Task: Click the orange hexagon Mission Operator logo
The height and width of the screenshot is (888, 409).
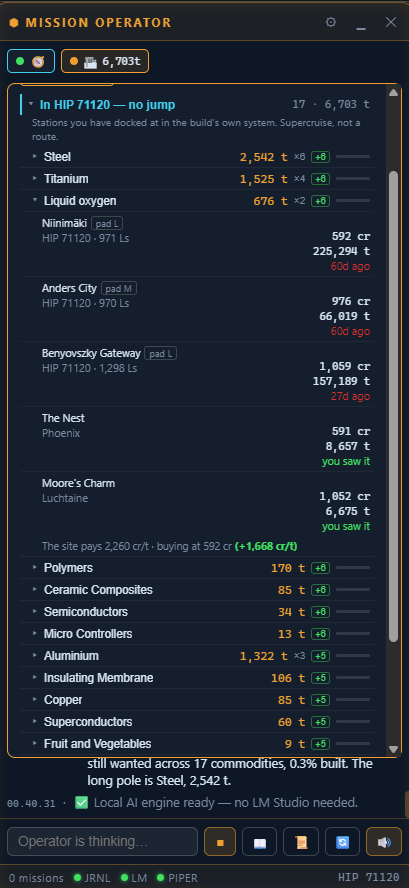Action: click(x=14, y=23)
